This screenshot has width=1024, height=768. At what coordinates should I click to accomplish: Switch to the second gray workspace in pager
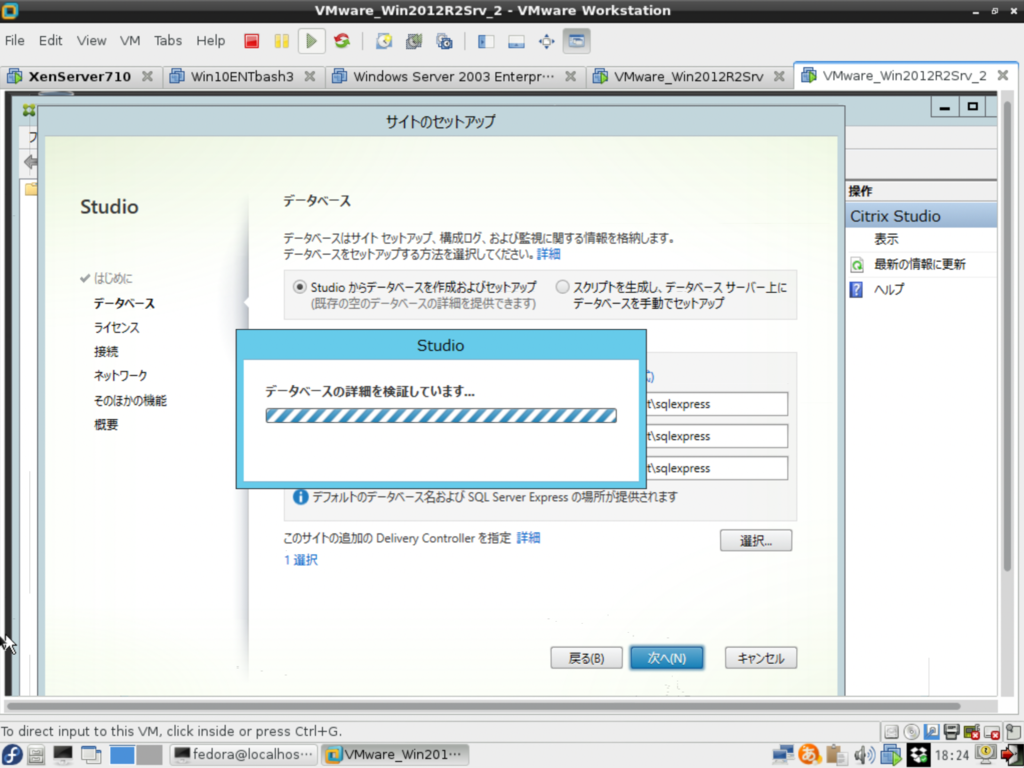point(149,754)
